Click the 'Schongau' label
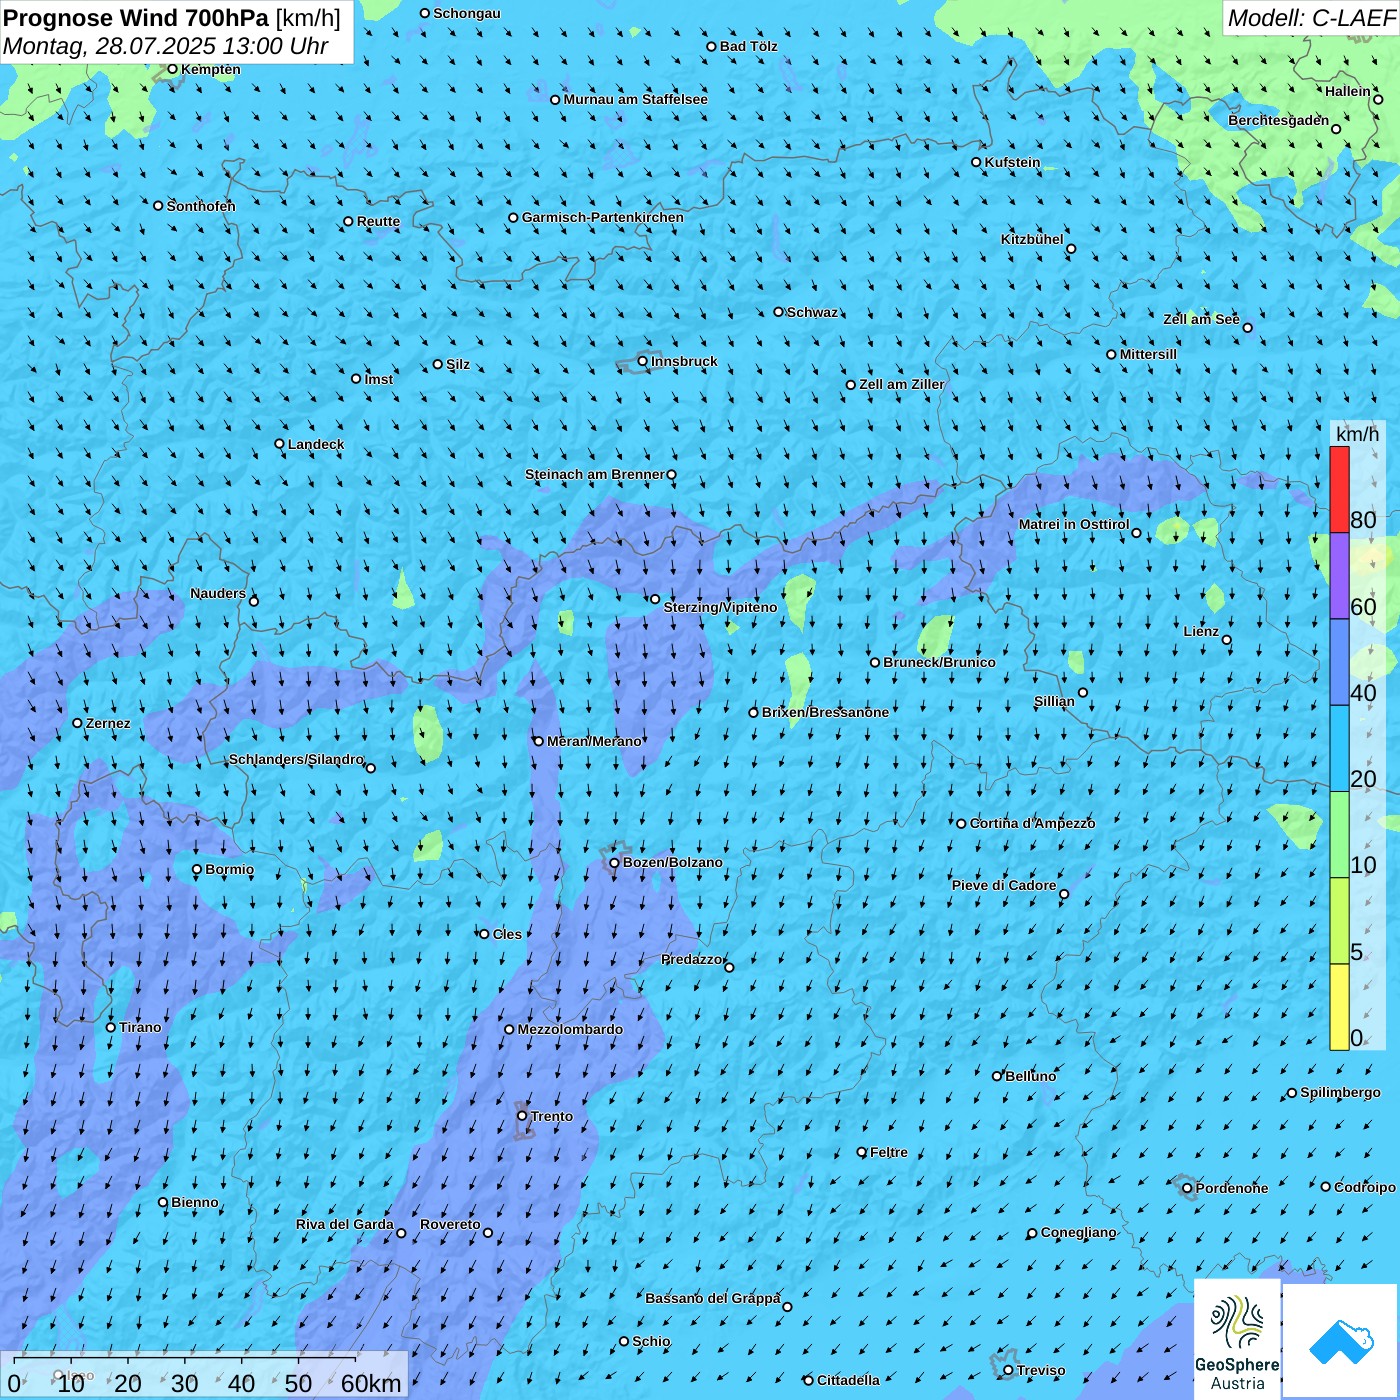The height and width of the screenshot is (1400, 1400). pyautogui.click(x=466, y=13)
